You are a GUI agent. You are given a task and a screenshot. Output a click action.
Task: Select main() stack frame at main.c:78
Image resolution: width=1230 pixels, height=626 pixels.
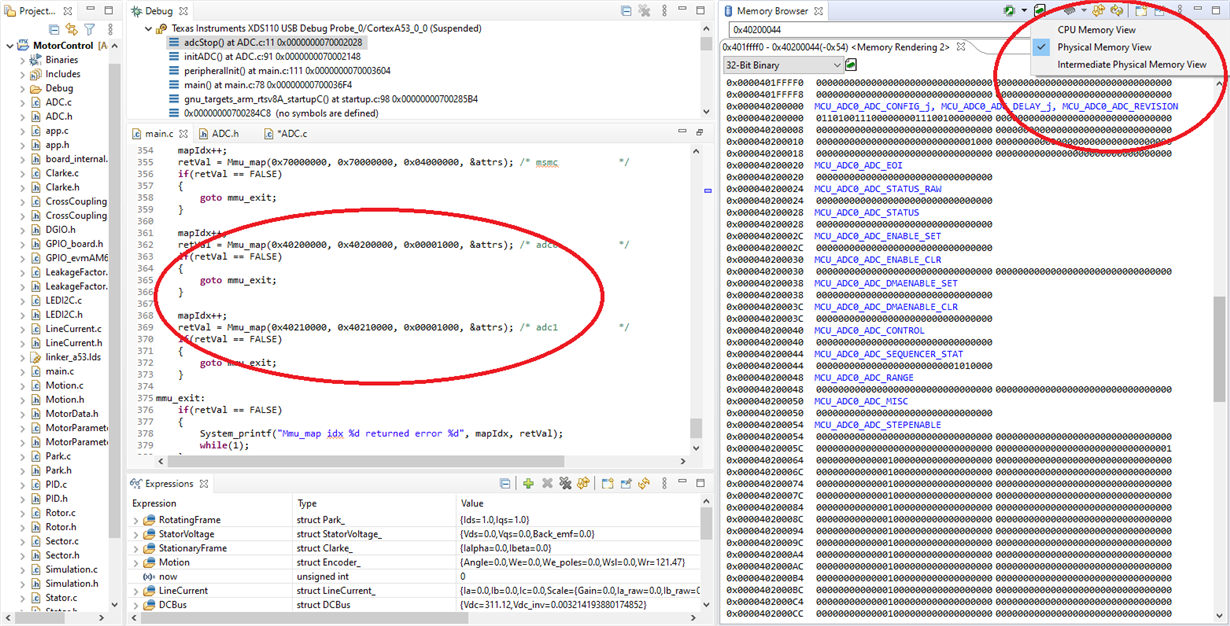pyautogui.click(x=259, y=85)
